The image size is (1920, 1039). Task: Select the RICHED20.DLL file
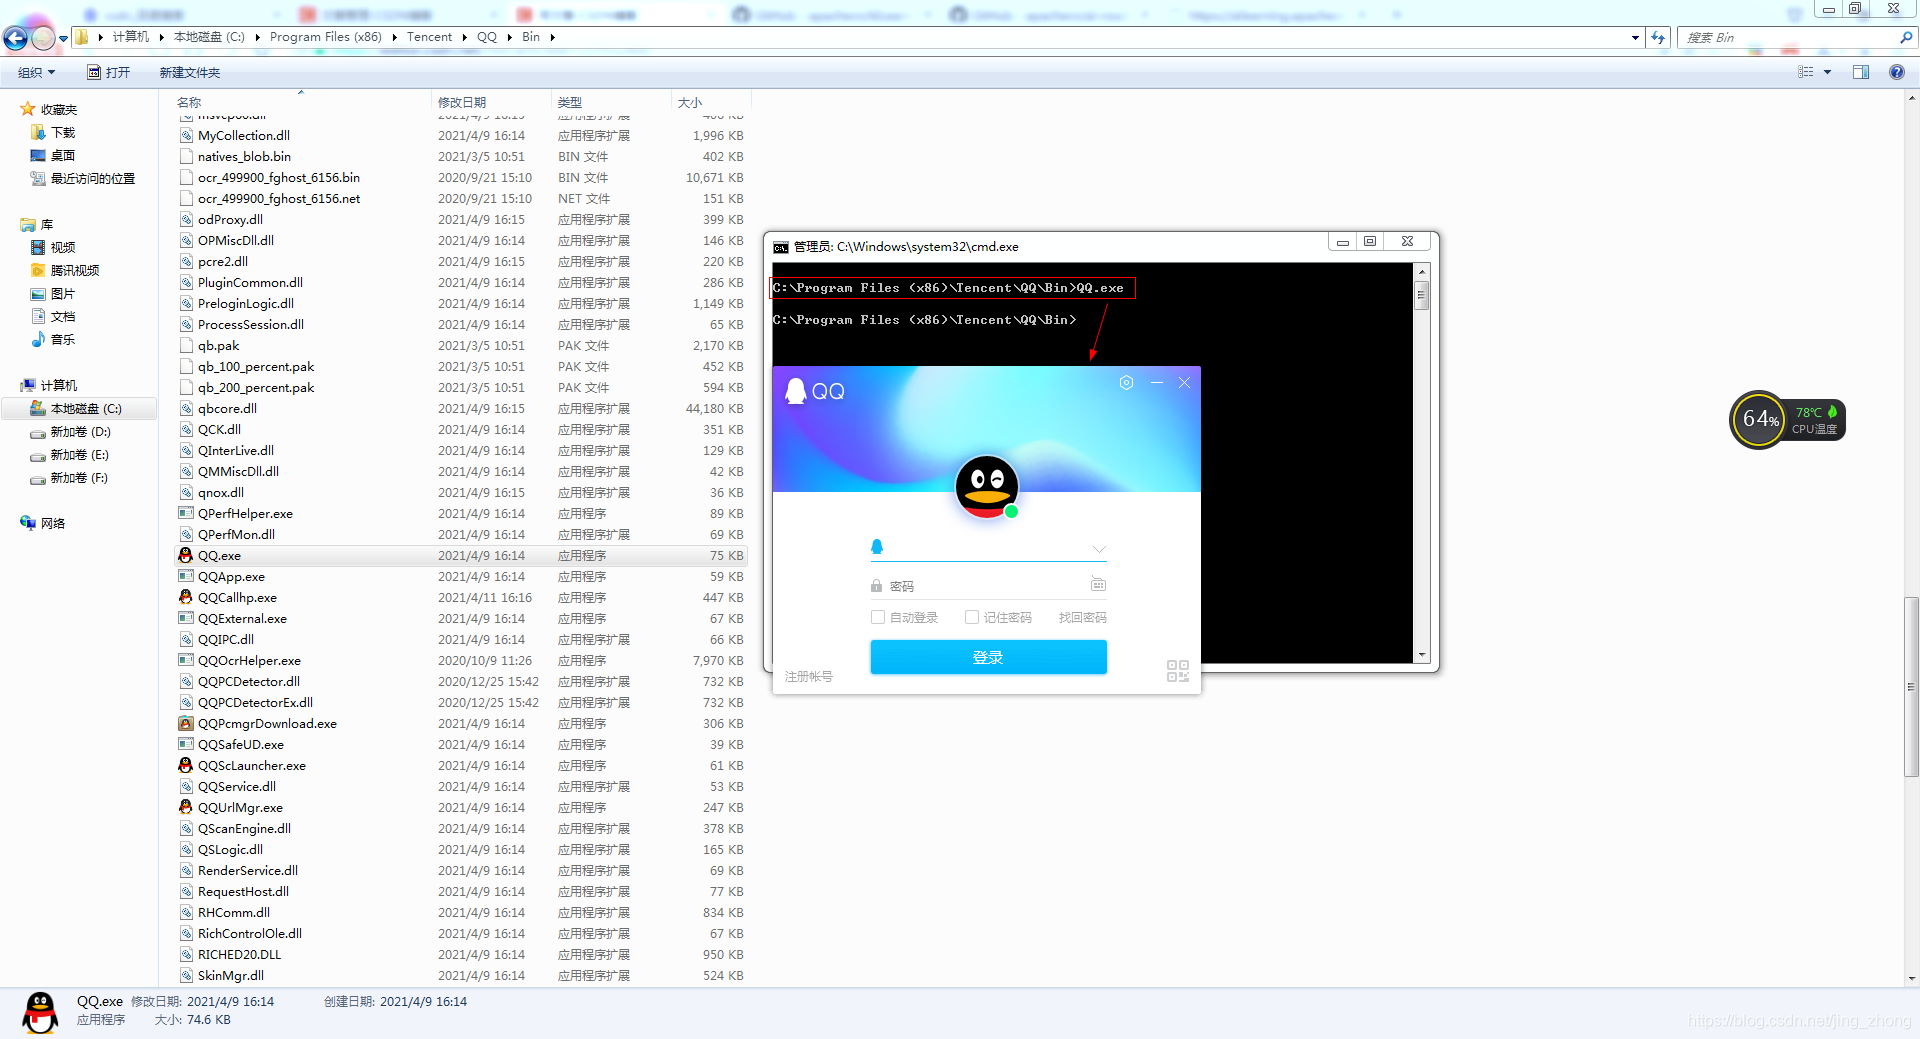(x=460, y=954)
